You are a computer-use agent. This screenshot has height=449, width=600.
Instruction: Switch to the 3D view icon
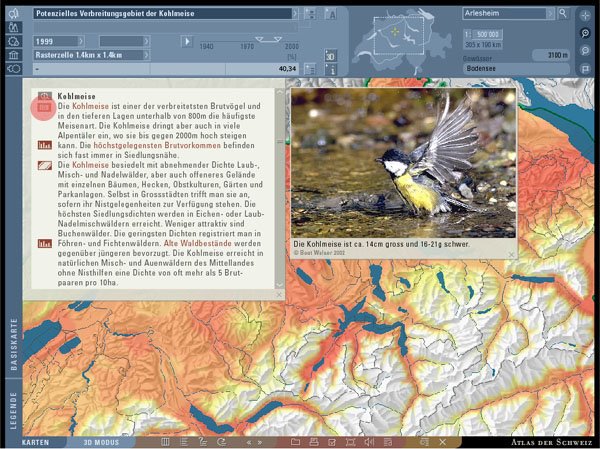(330, 56)
